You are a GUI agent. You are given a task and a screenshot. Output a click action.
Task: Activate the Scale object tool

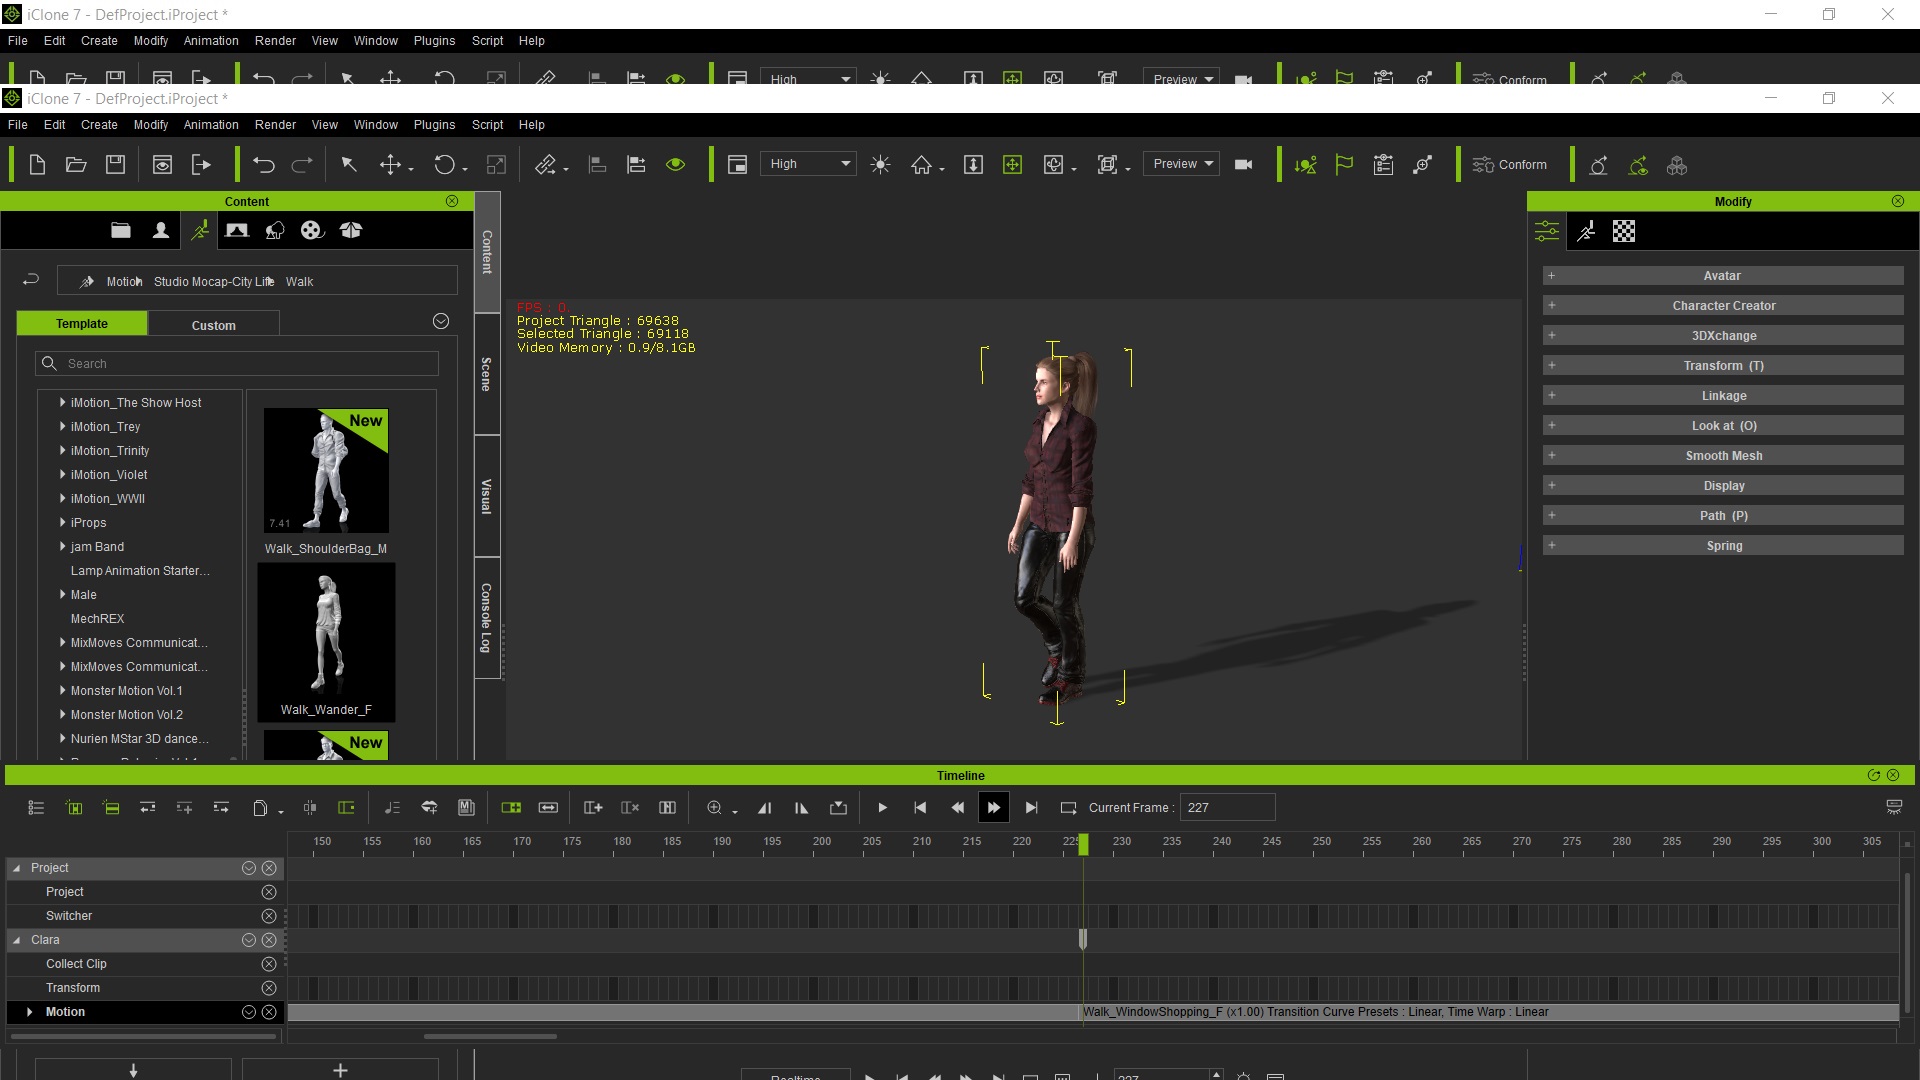pyautogui.click(x=496, y=165)
